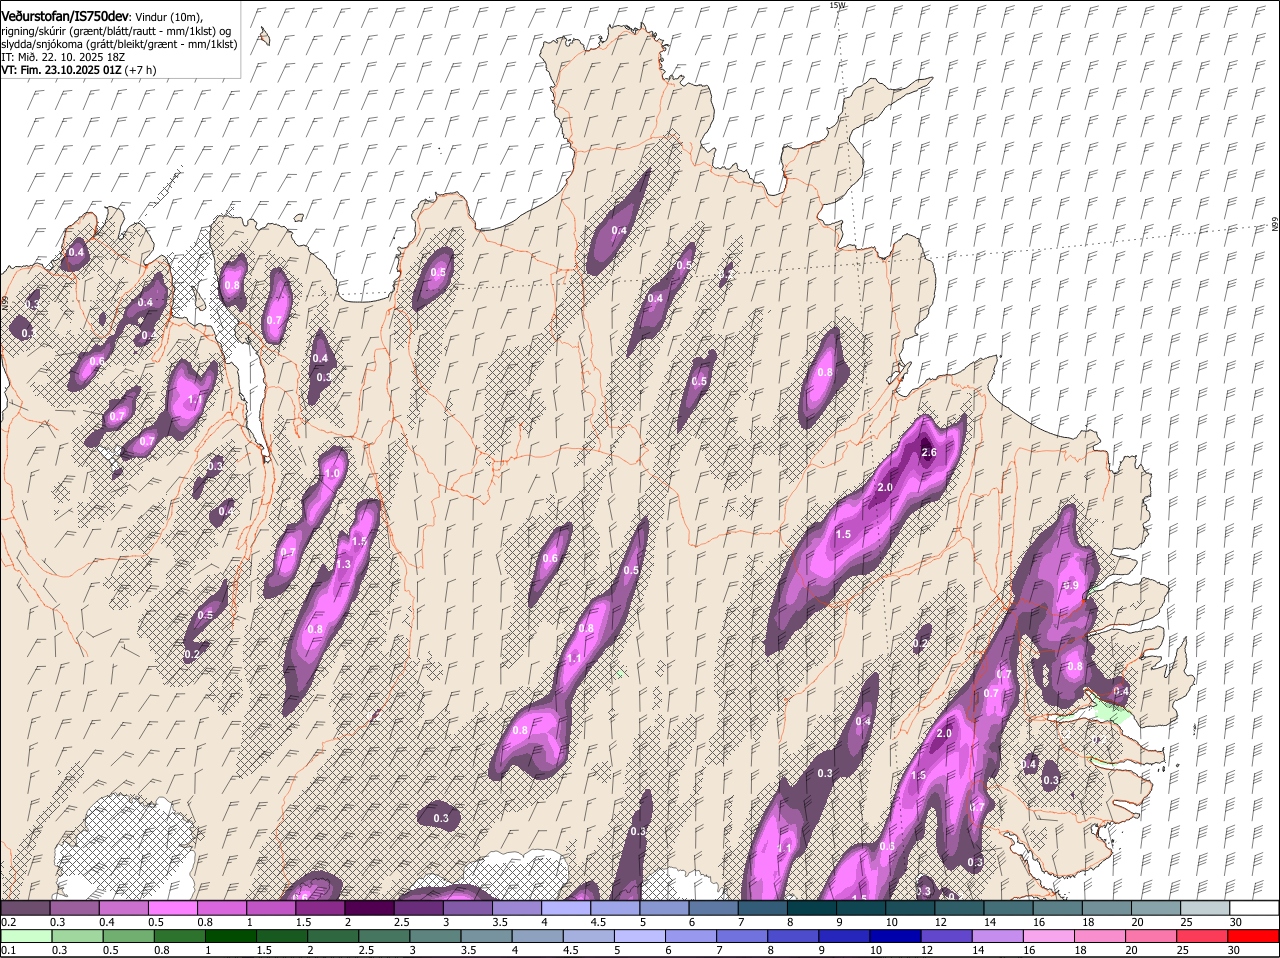The height and width of the screenshot is (958, 1280).
Task: Upper legend: pick swatch between 14 and 16
Action: (1008, 907)
